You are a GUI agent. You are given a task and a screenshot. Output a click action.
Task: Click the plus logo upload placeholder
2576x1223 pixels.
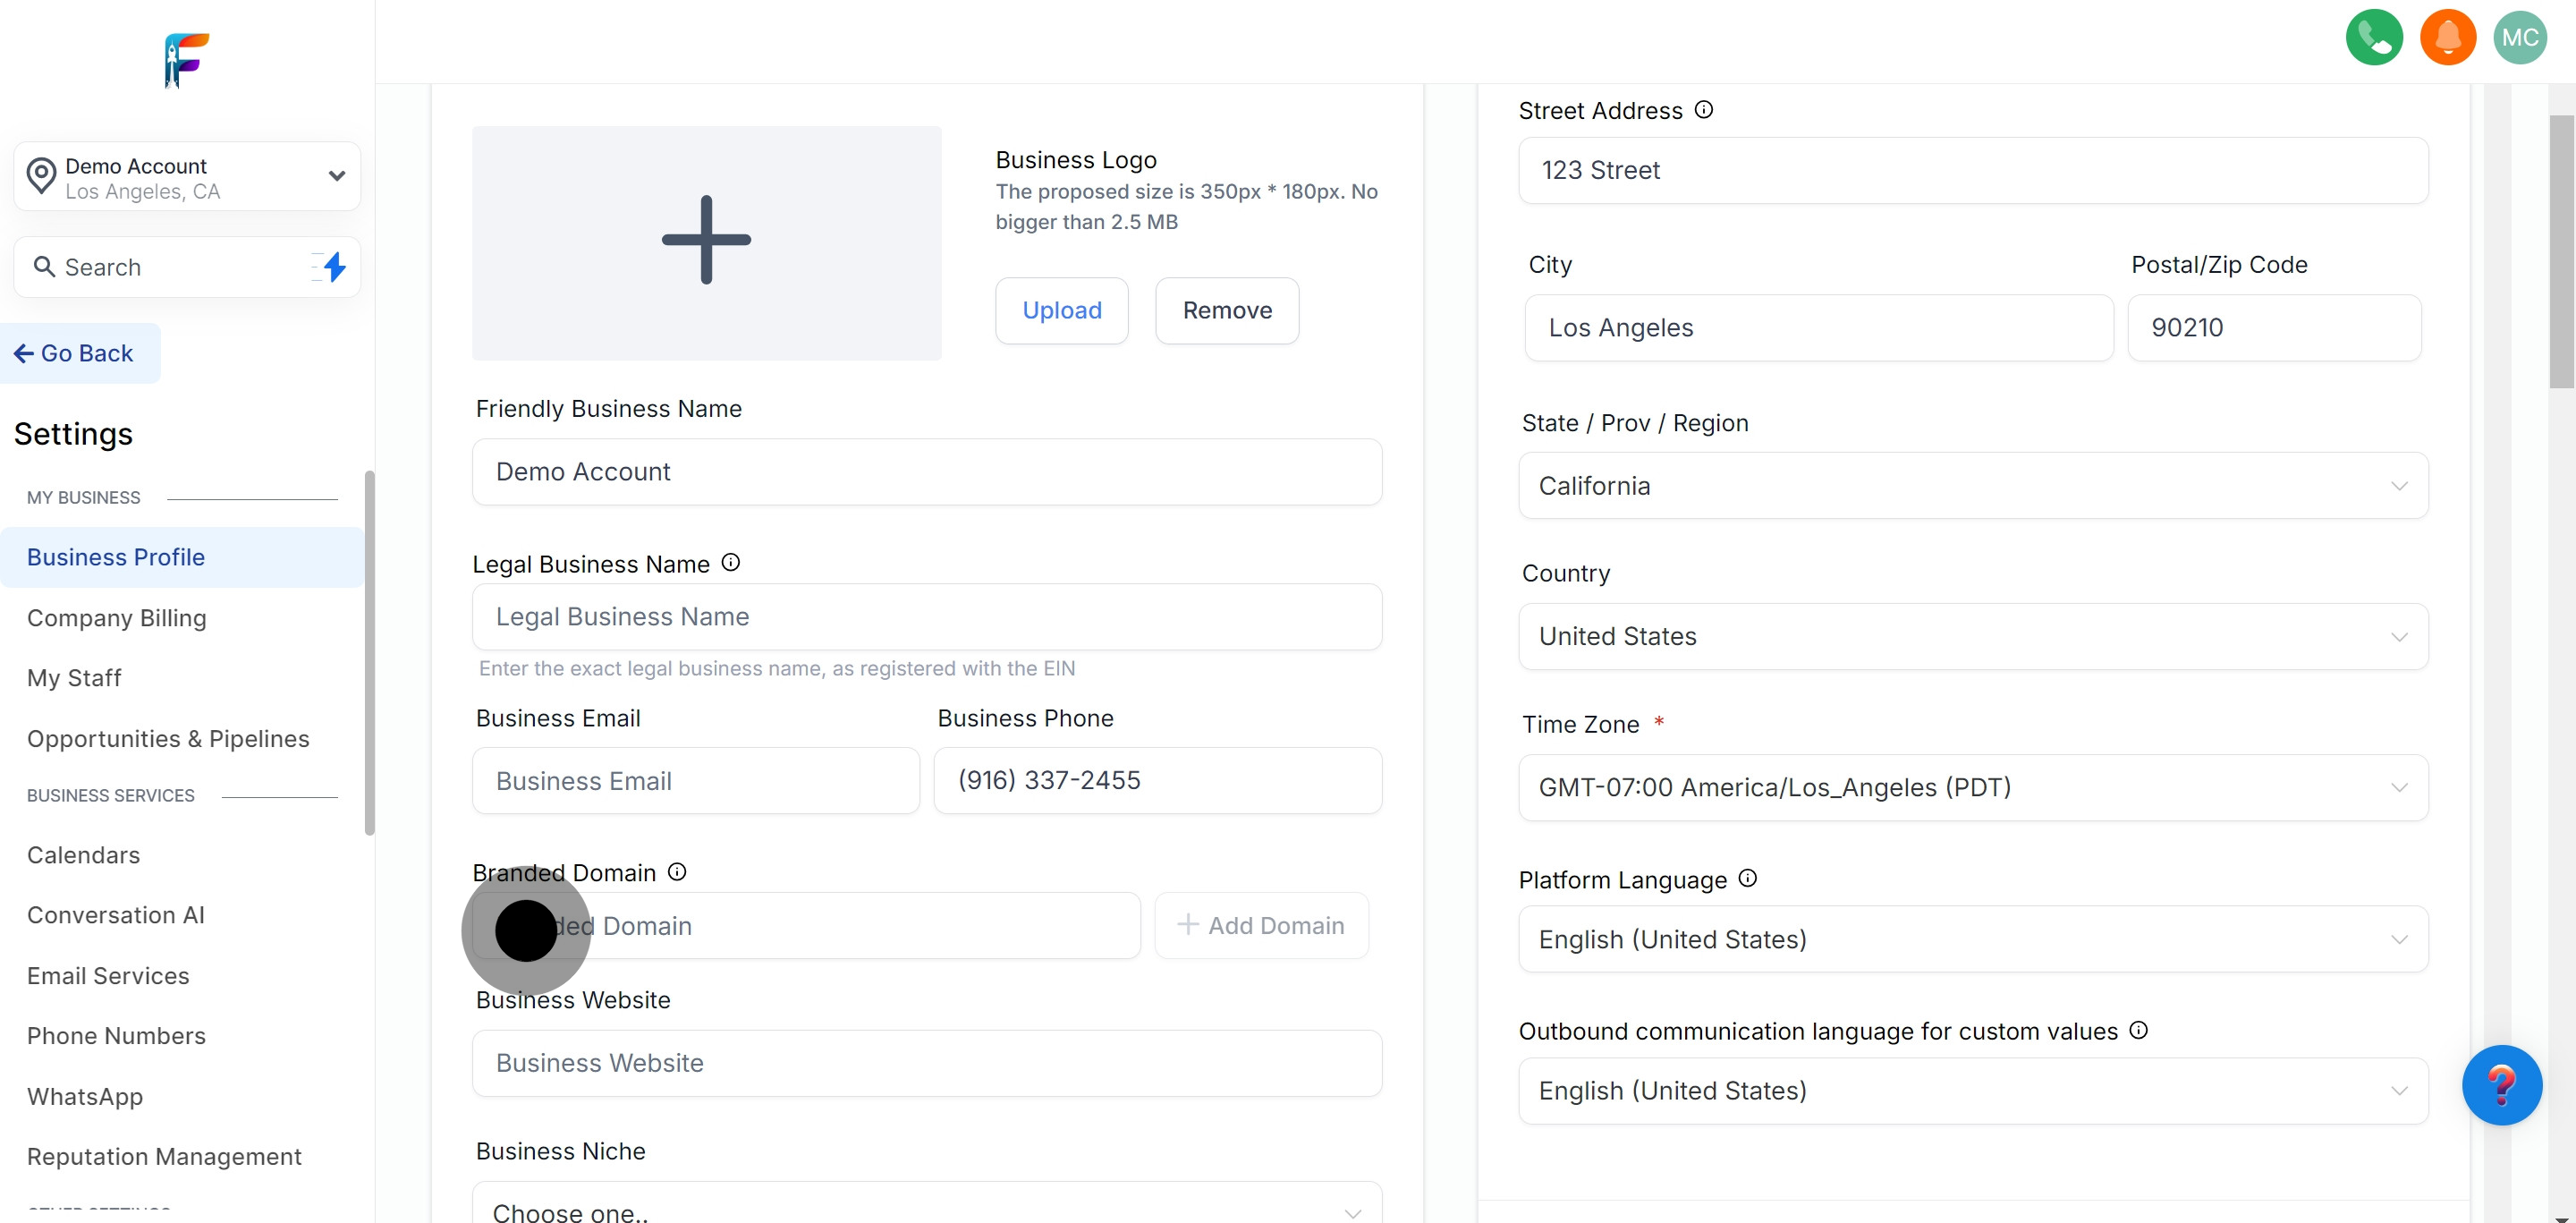point(706,241)
